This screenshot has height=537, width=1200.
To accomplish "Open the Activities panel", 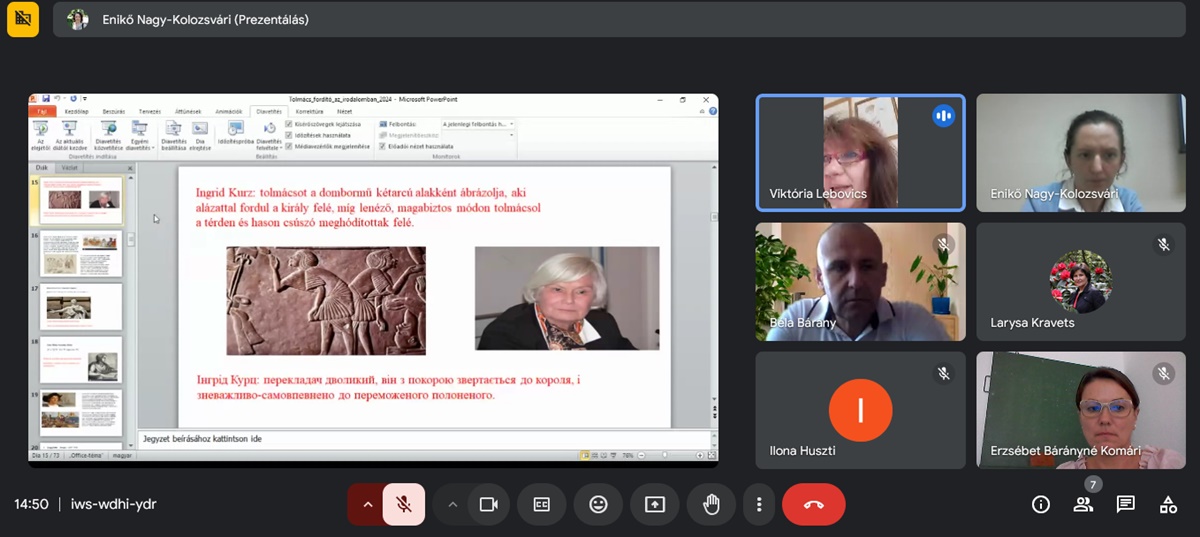I will click(x=1168, y=504).
